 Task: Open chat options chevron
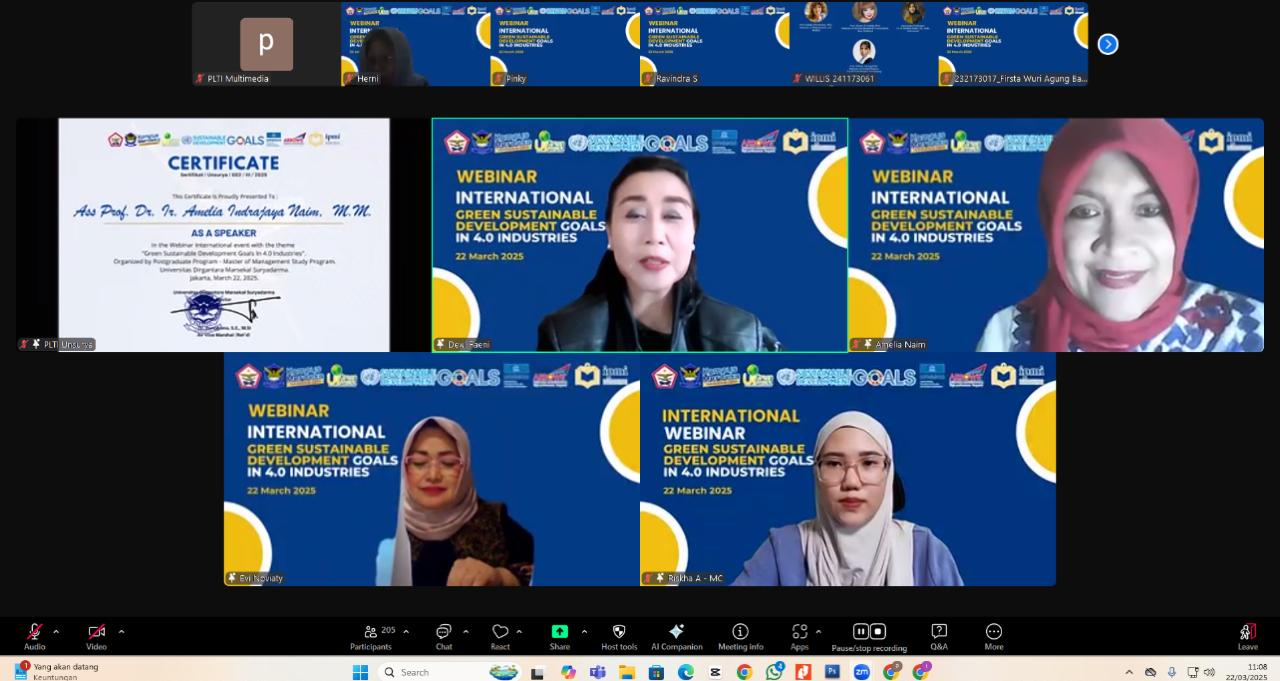click(x=466, y=631)
